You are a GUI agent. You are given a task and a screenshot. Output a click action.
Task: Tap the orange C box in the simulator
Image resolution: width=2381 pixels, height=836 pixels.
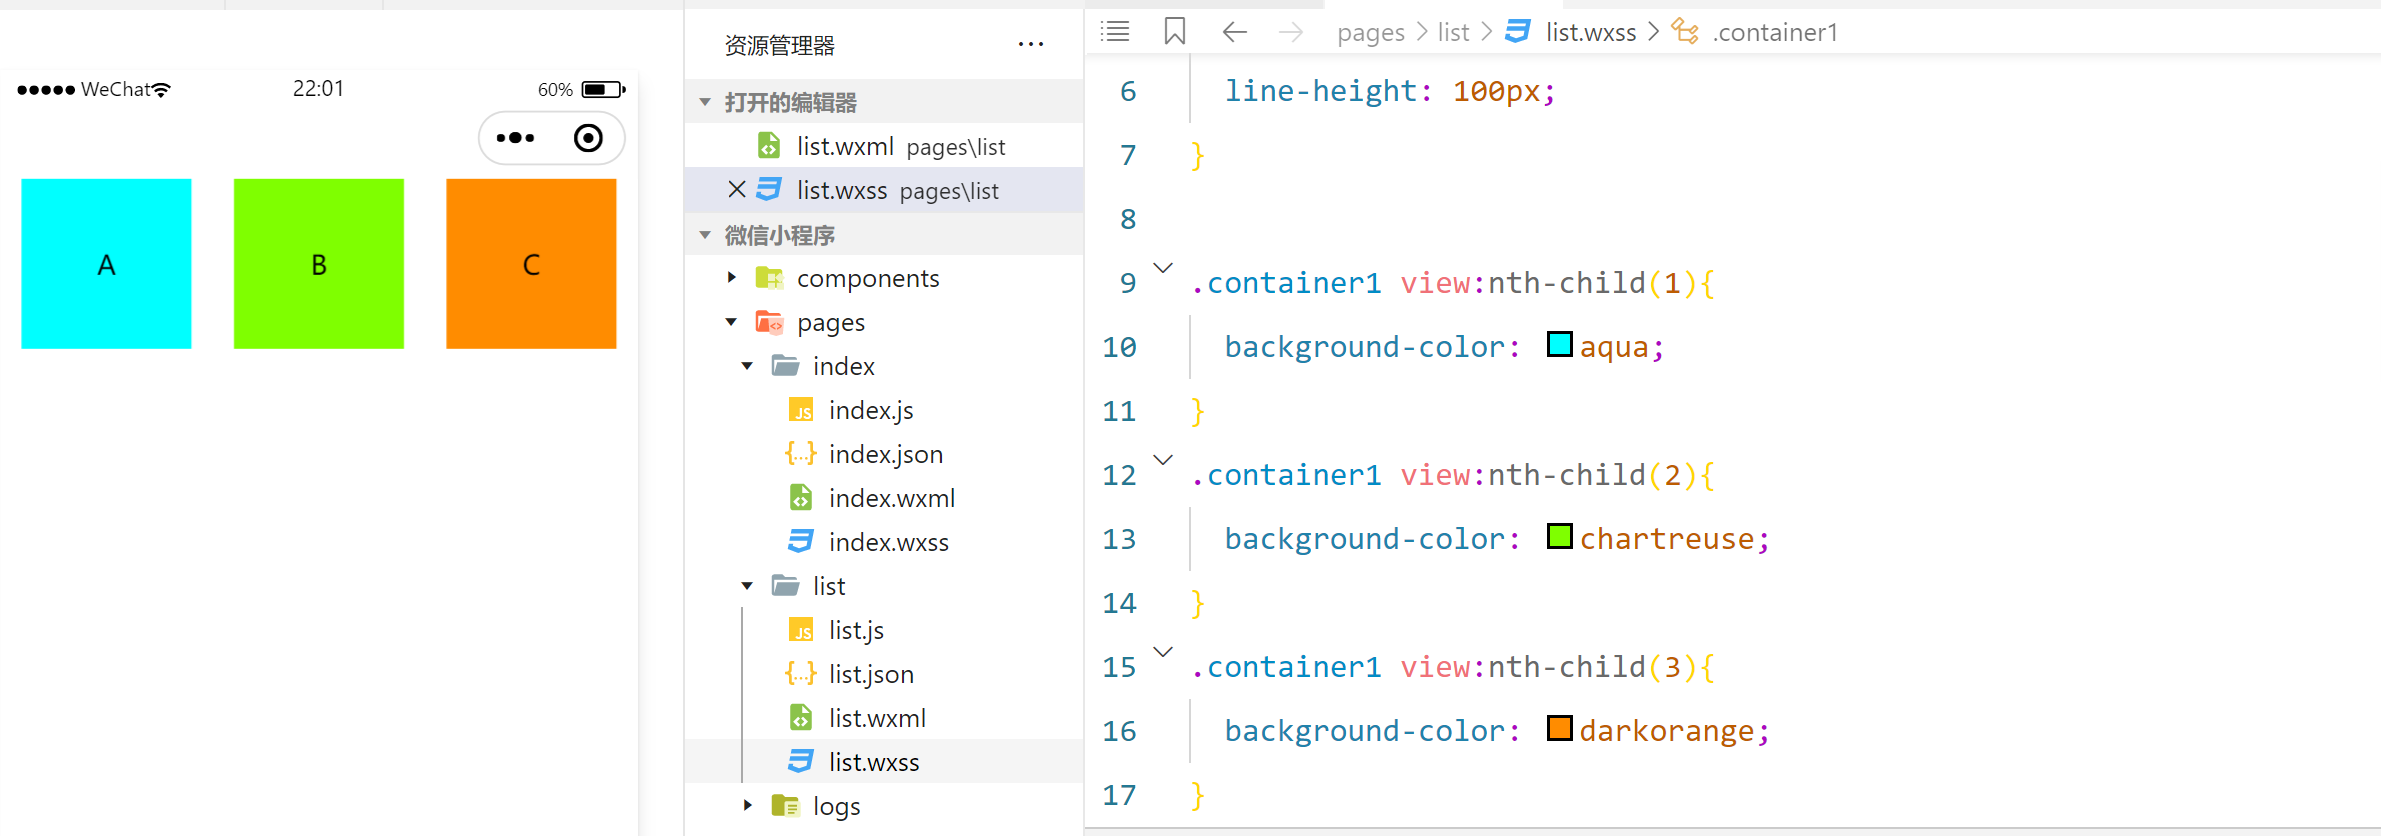point(531,264)
